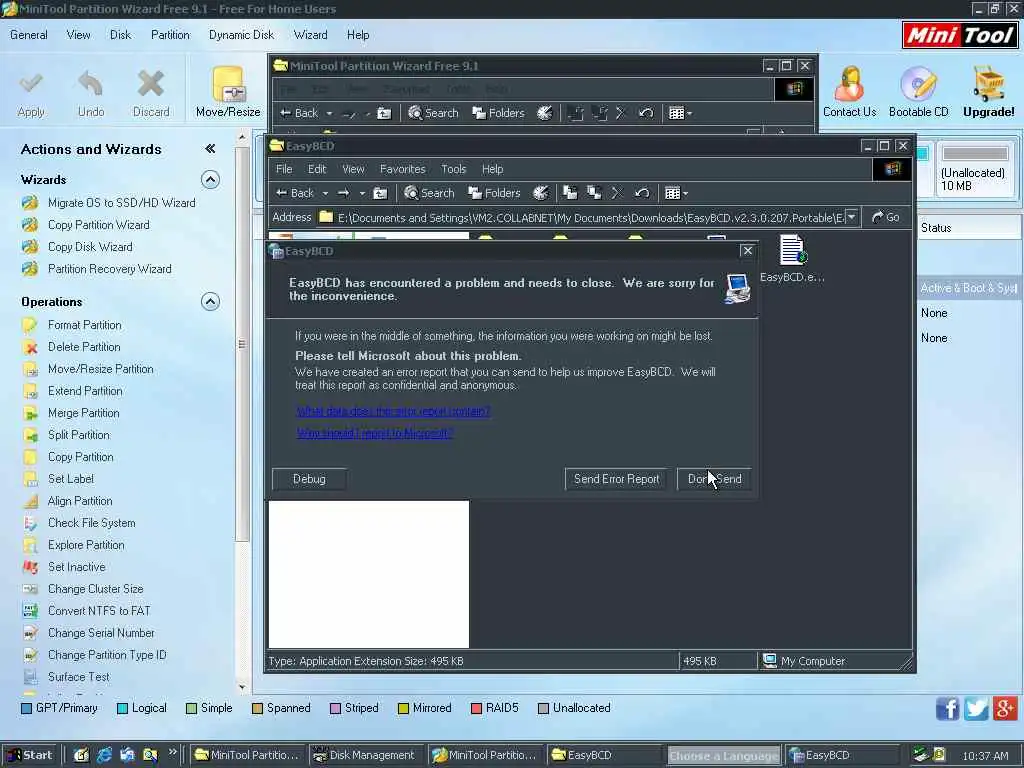Open the Back history dropdown in EasyBCD explorer
1024x768 pixels.
325,193
